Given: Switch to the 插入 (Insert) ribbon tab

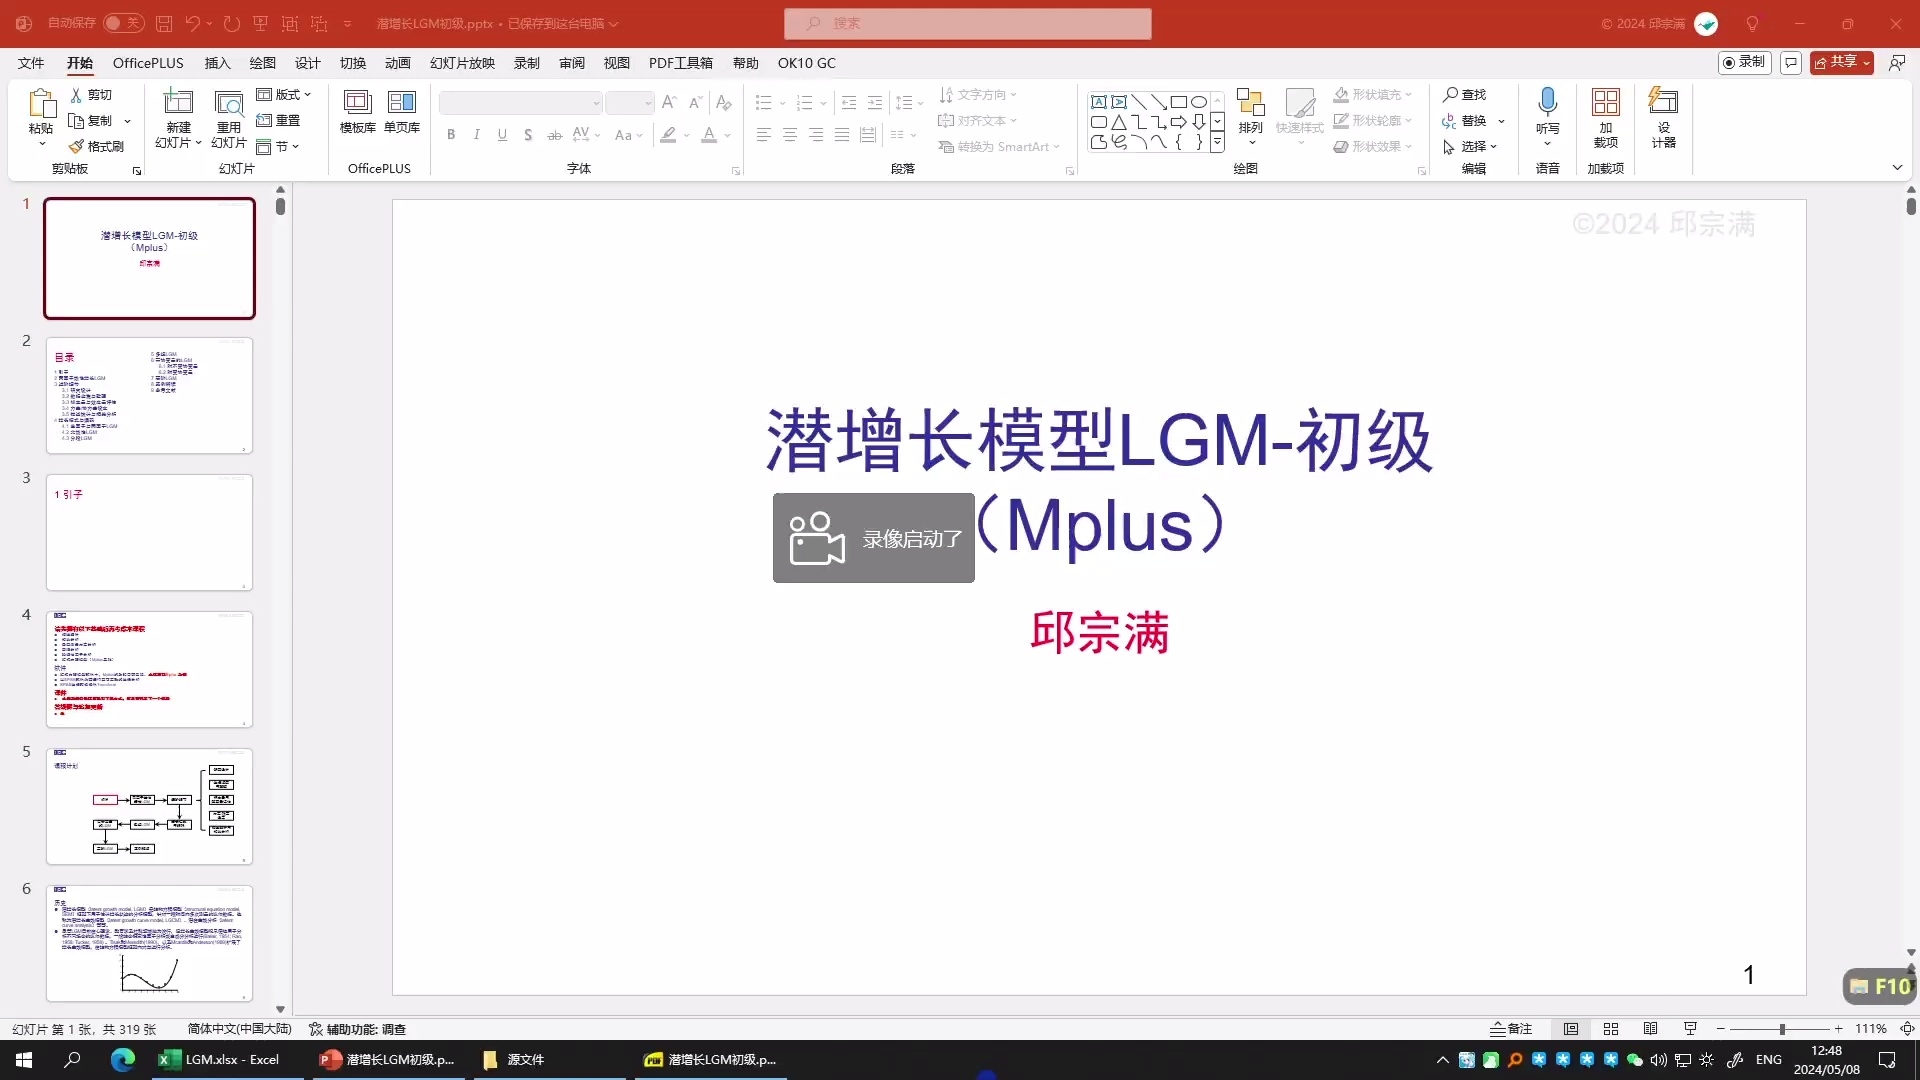Looking at the screenshot, I should pos(217,62).
